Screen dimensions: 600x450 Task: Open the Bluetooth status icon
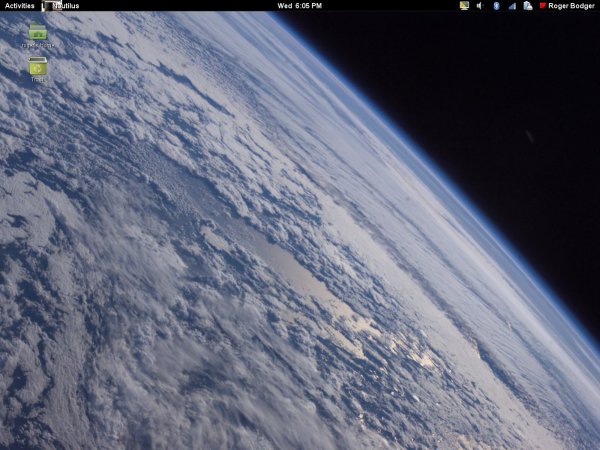[x=496, y=5]
